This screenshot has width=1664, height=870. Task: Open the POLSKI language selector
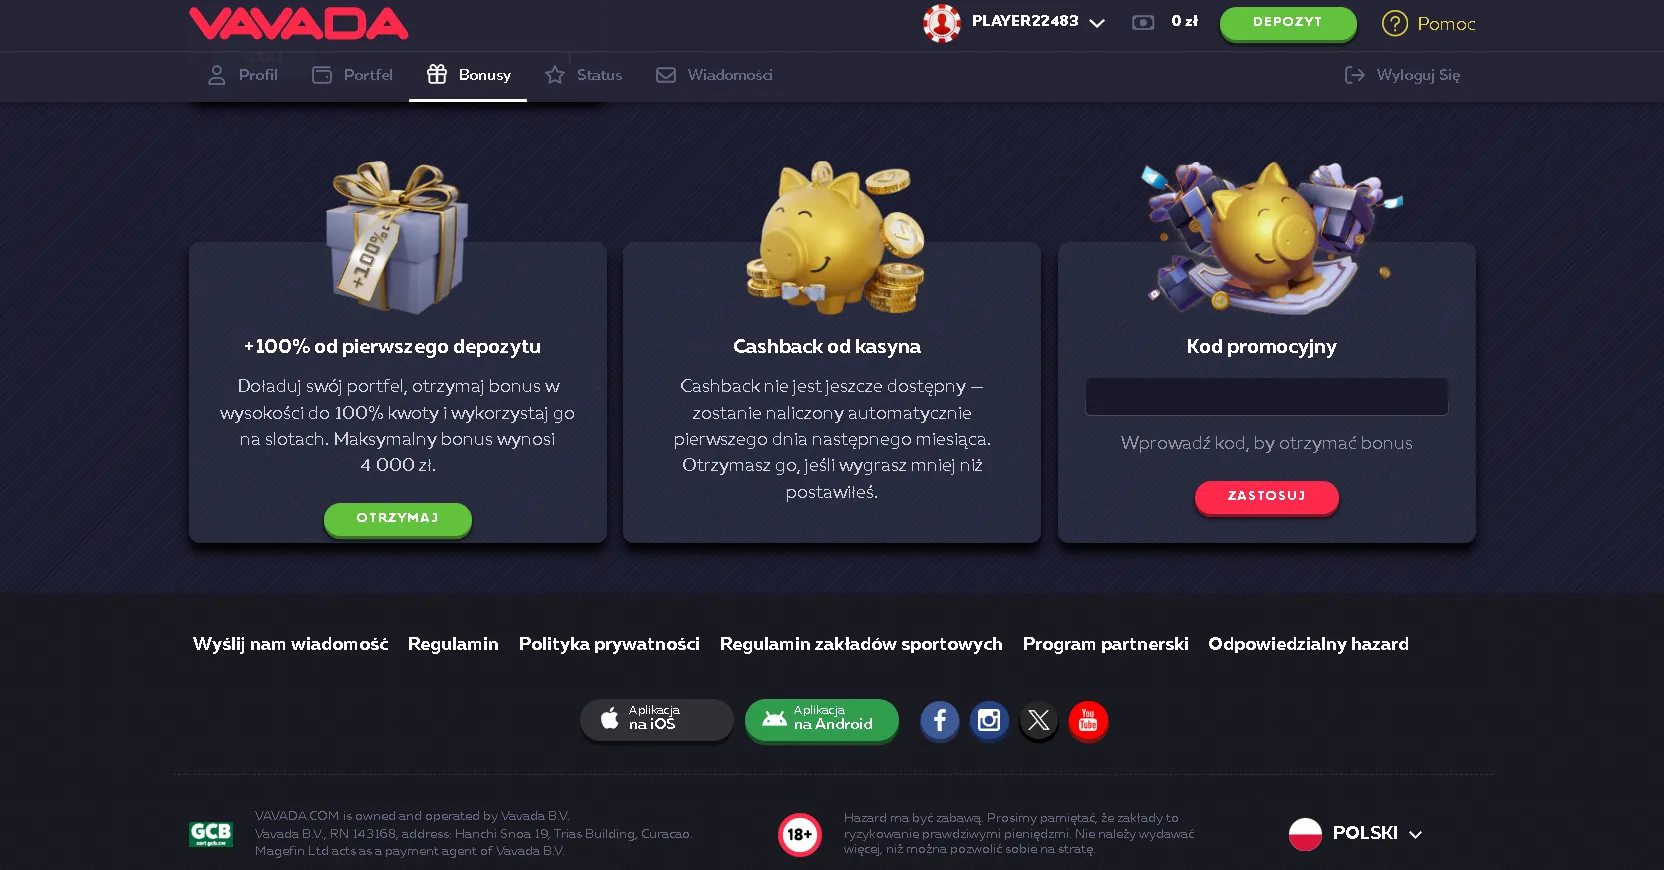[x=1355, y=833]
